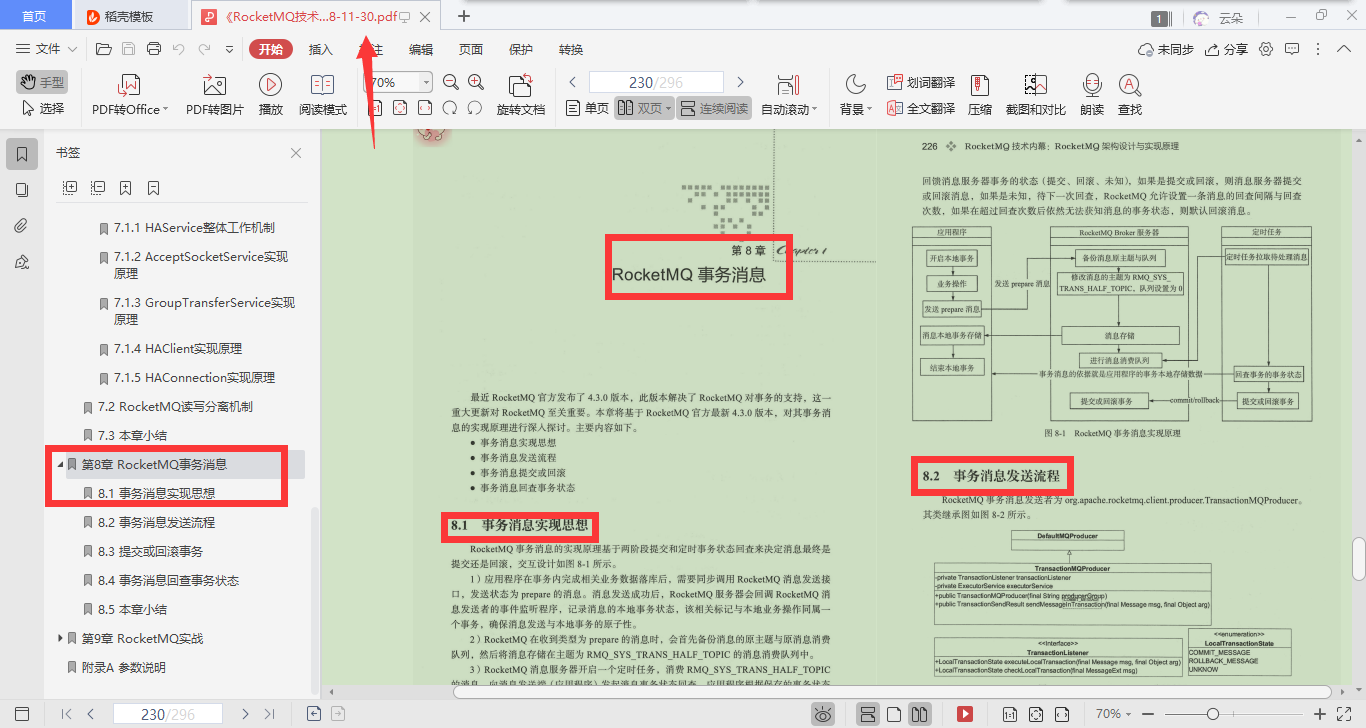The height and width of the screenshot is (728, 1366).
Task: Switch to the 编辑 ribbon tab
Action: [x=421, y=49]
